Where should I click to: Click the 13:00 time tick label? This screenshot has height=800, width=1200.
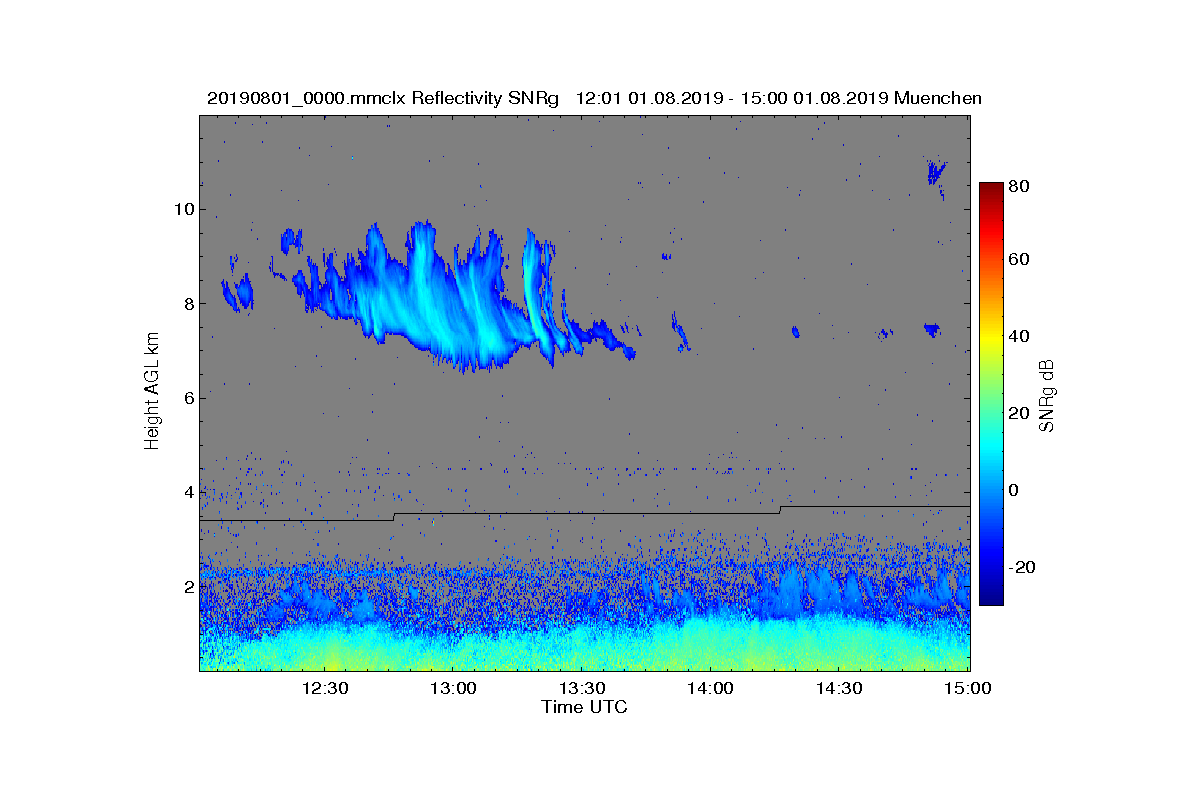[453, 688]
